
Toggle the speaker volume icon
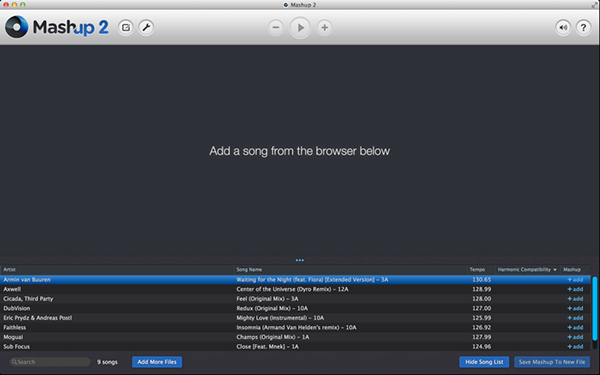pyautogui.click(x=563, y=28)
